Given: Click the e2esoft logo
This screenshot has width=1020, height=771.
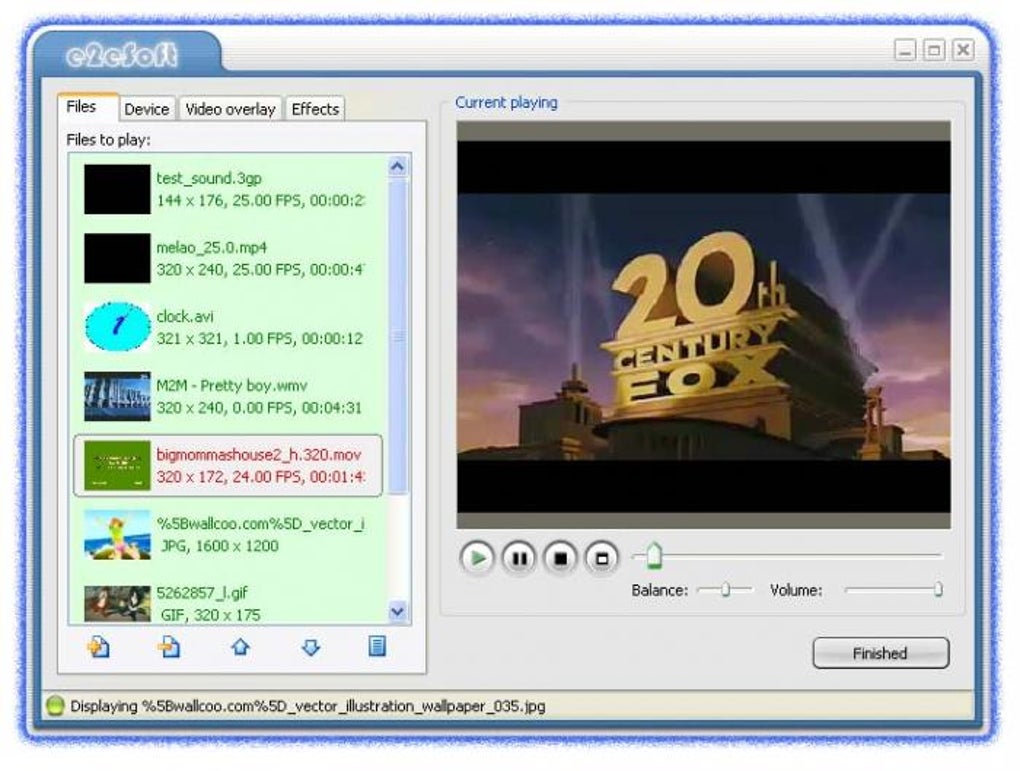Looking at the screenshot, I should (x=122, y=55).
